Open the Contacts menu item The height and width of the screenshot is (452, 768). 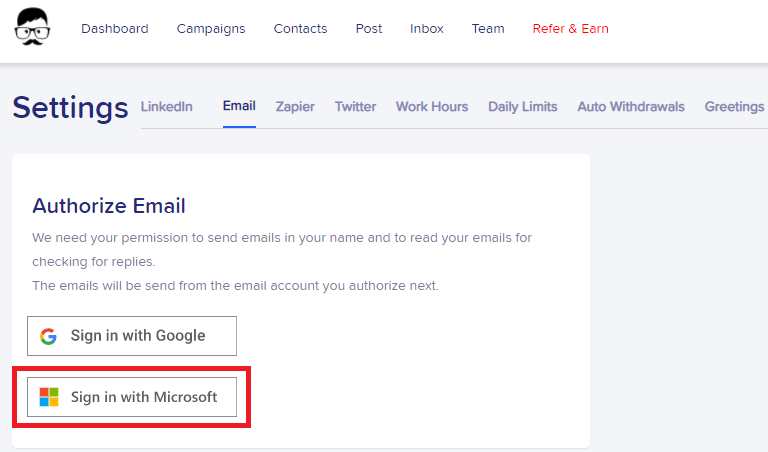point(300,28)
